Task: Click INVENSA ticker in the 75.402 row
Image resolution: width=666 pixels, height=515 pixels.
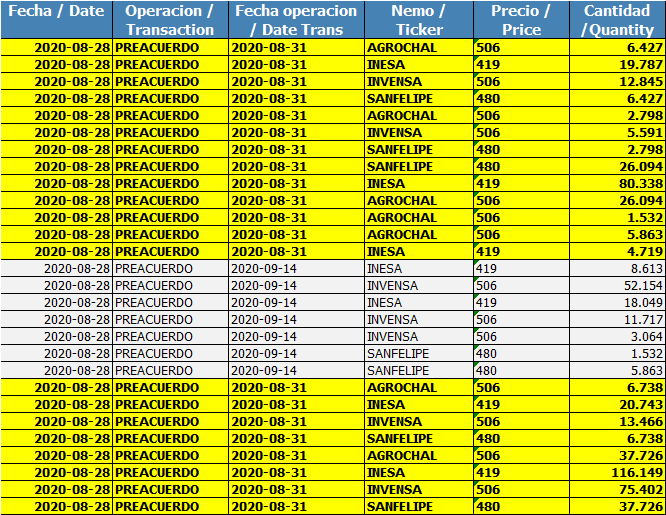Action: (419, 490)
